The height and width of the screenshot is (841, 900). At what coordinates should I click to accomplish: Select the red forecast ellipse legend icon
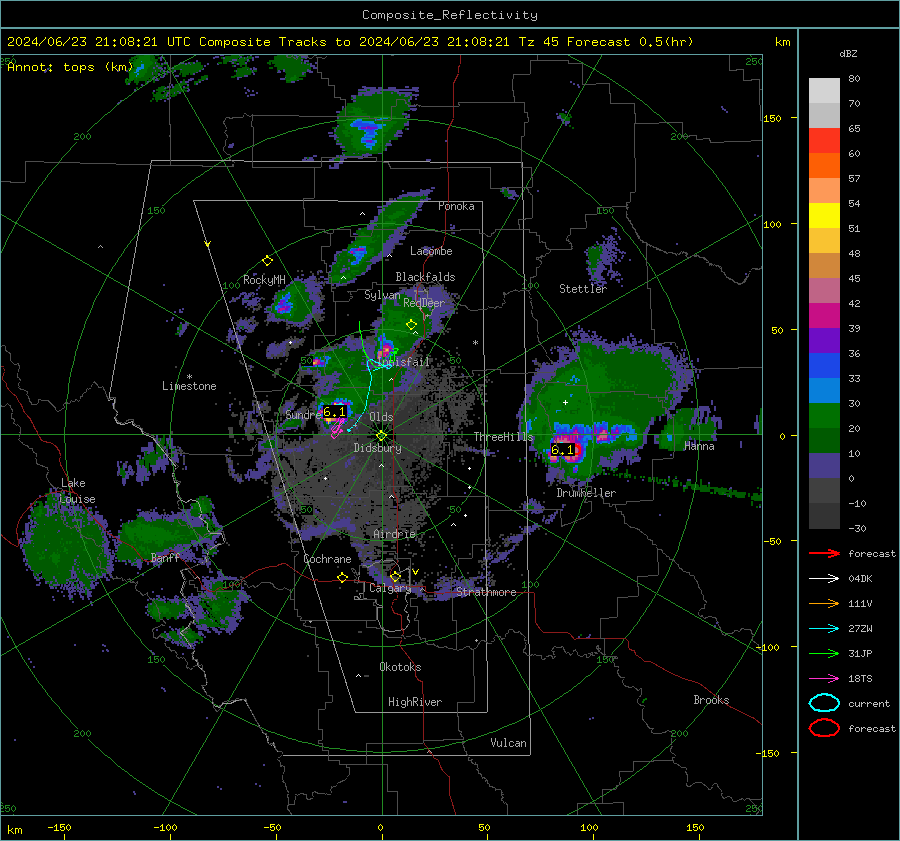click(x=824, y=728)
